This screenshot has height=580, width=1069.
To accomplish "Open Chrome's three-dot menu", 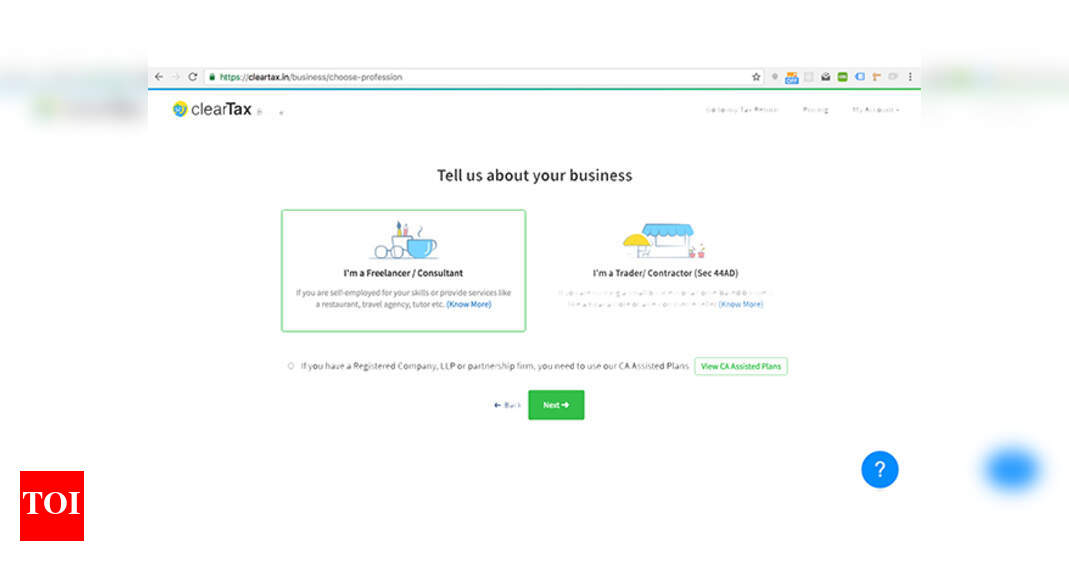I will (910, 76).
